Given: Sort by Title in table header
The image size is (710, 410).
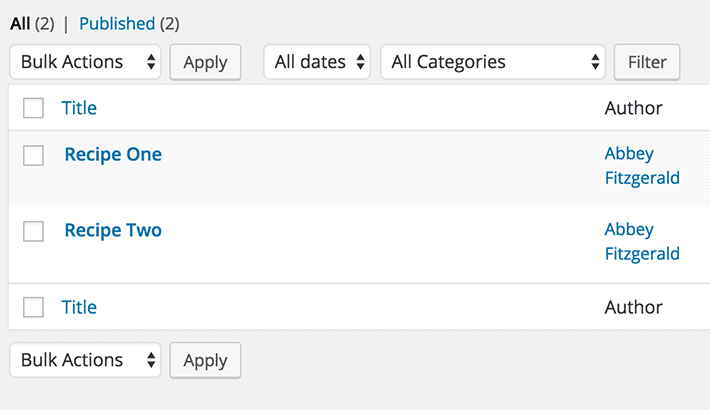Looking at the screenshot, I should pyautogui.click(x=79, y=108).
